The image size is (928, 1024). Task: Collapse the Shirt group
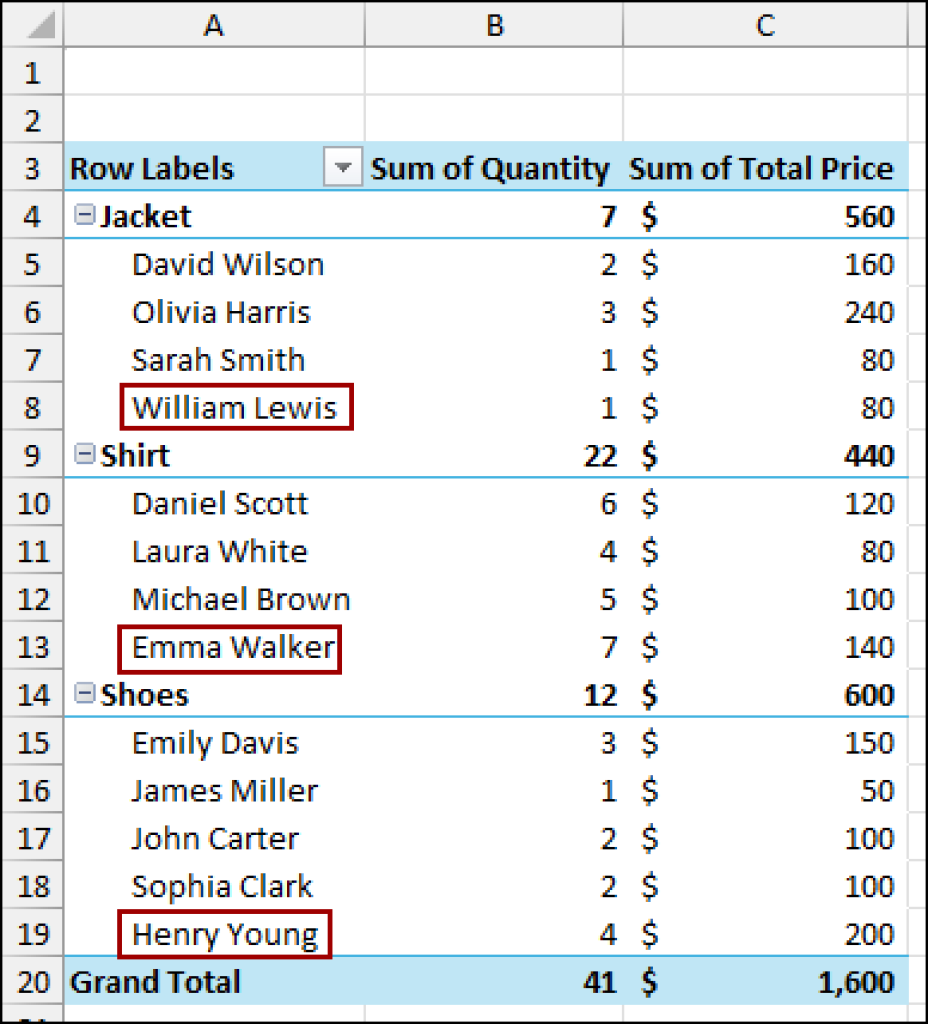click(84, 454)
